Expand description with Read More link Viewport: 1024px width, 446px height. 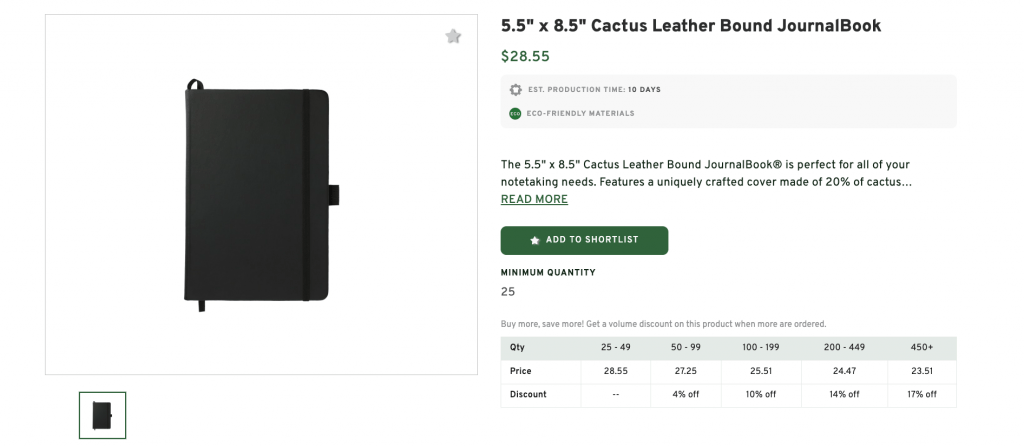(x=534, y=200)
